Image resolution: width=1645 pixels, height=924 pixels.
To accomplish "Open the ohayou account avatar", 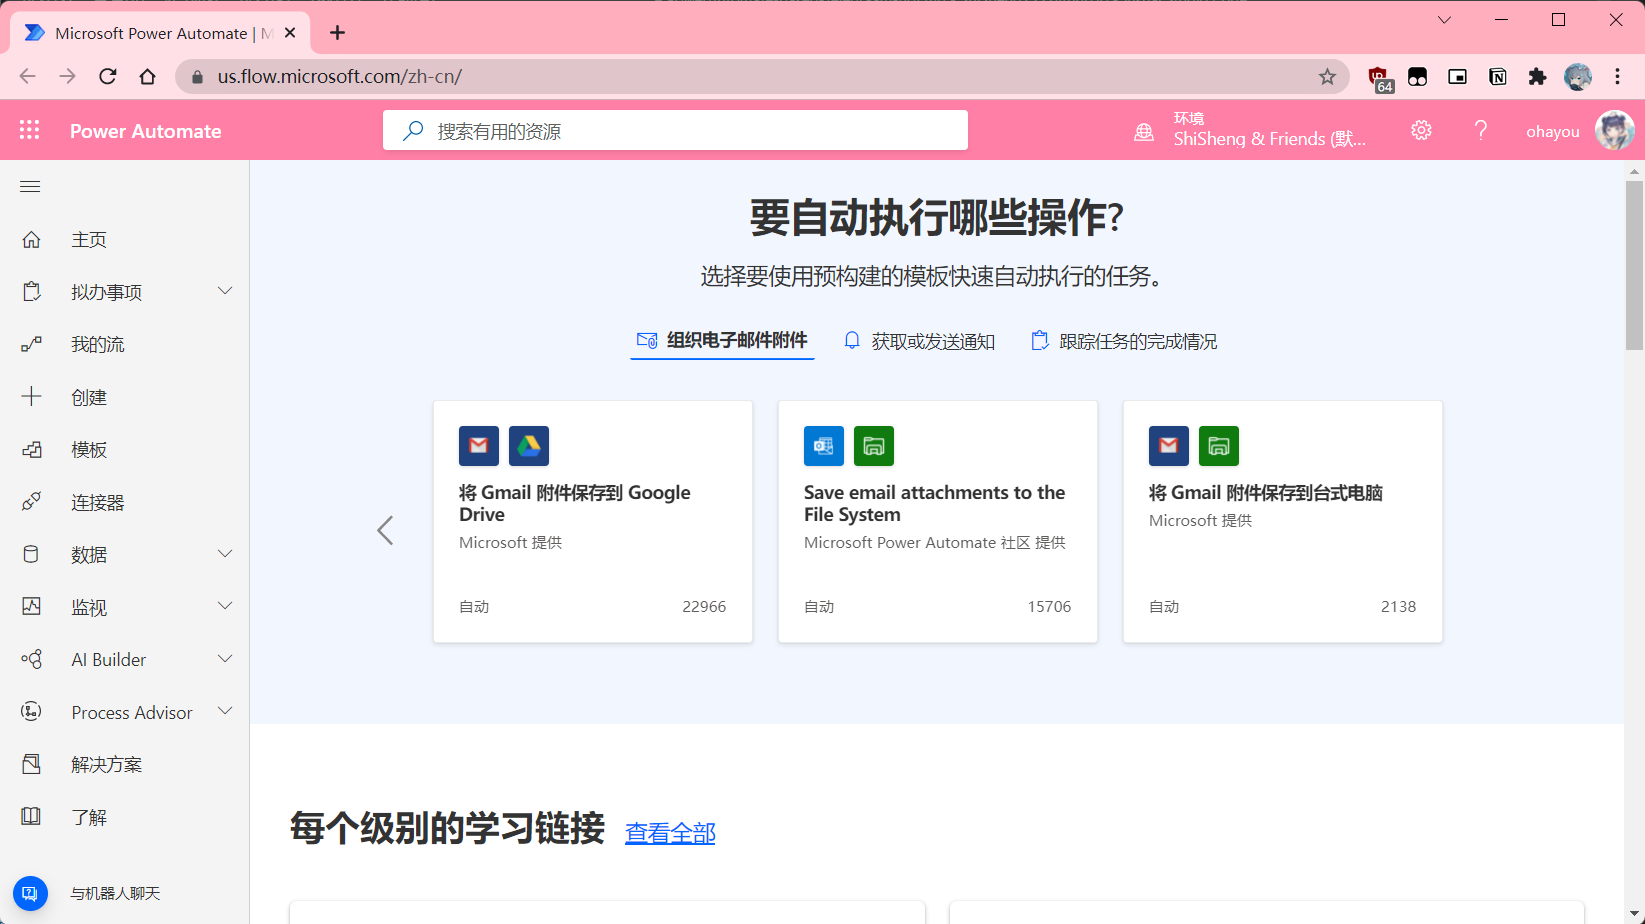I will (x=1615, y=130).
